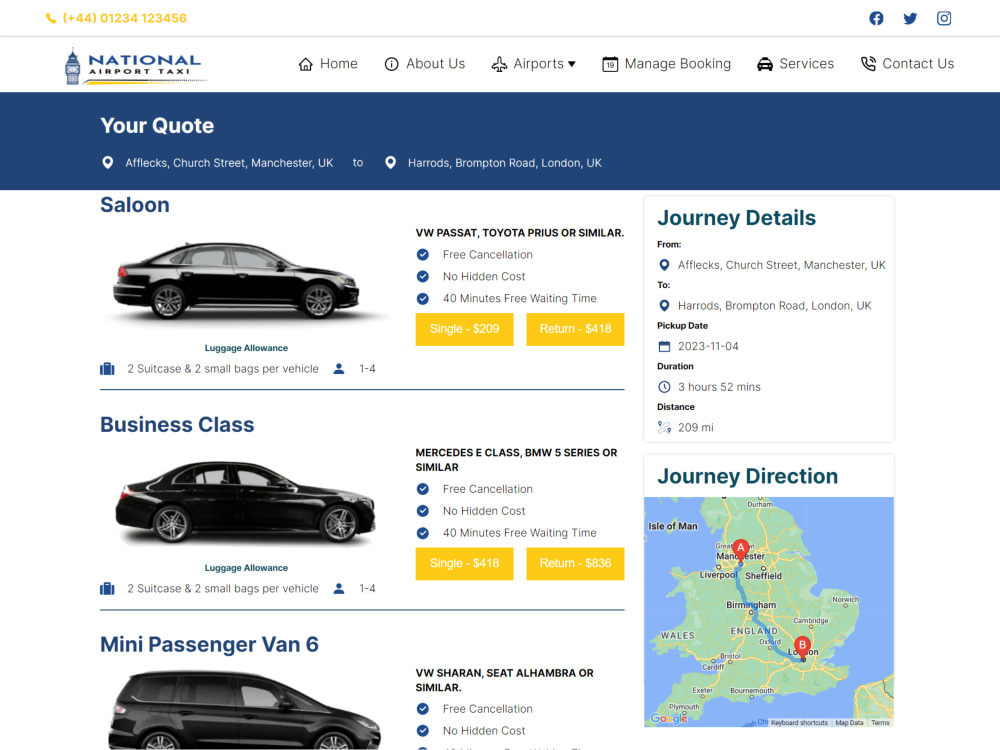This screenshot has height=750, width=1000.
Task: Click the Business Class passenger person icon
Action: [339, 588]
